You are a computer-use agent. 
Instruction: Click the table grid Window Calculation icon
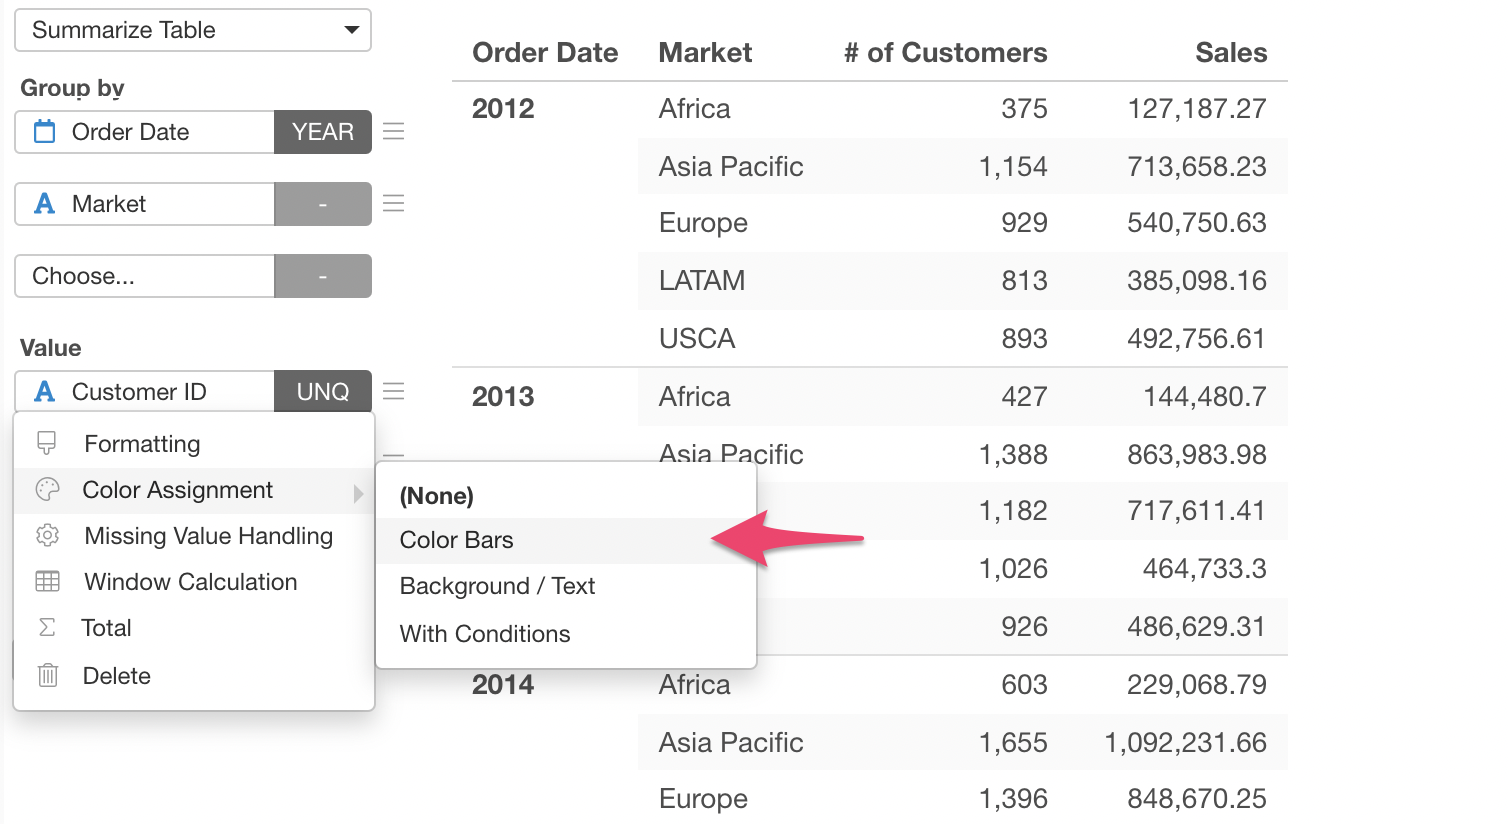(x=47, y=581)
